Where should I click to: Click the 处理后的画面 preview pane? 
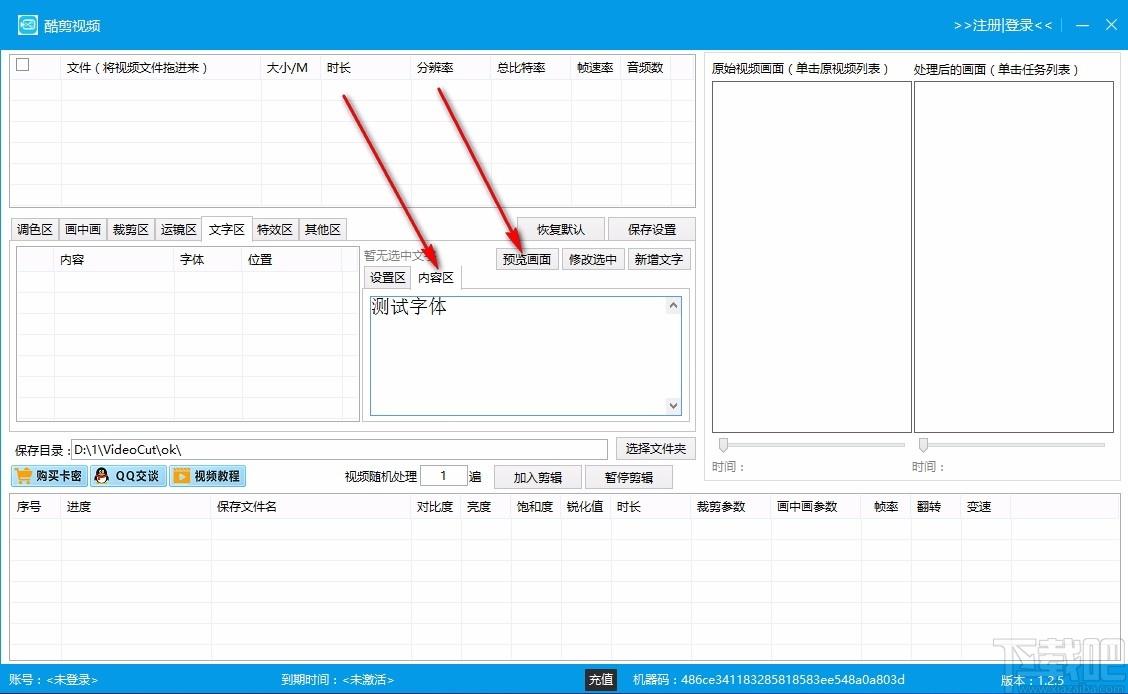pos(1014,257)
